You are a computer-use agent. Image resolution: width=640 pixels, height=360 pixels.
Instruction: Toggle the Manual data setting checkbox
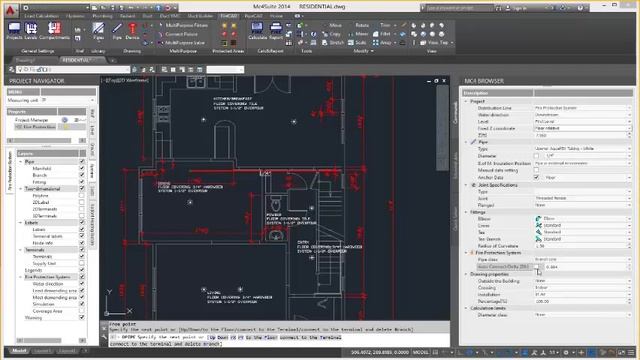coord(536,170)
